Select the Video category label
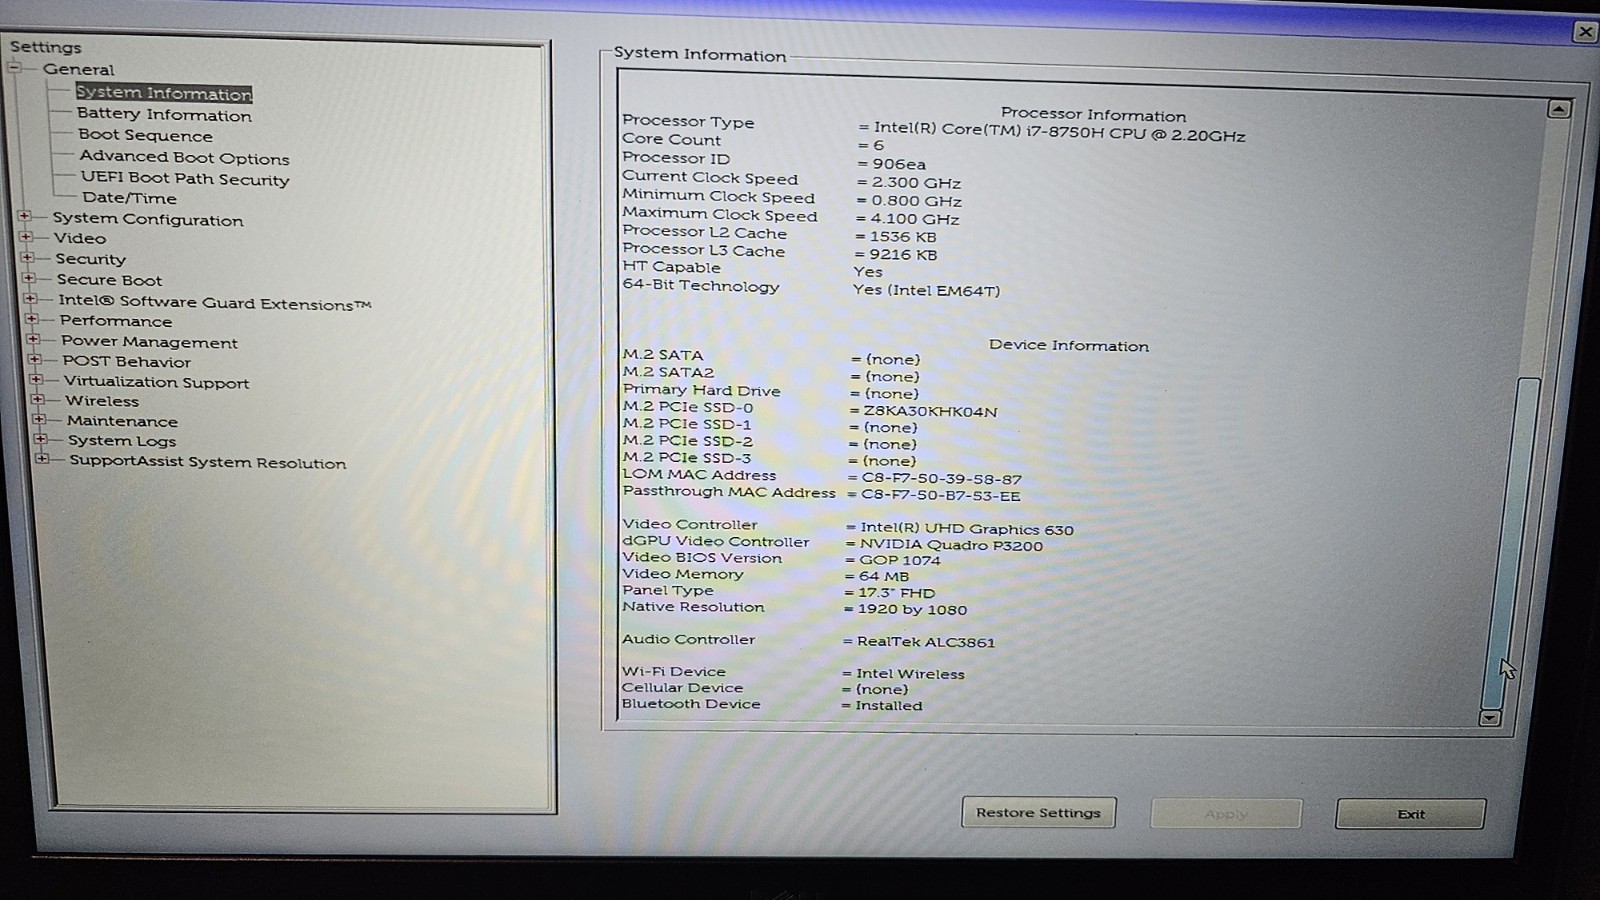The width and height of the screenshot is (1600, 900). click(80, 238)
